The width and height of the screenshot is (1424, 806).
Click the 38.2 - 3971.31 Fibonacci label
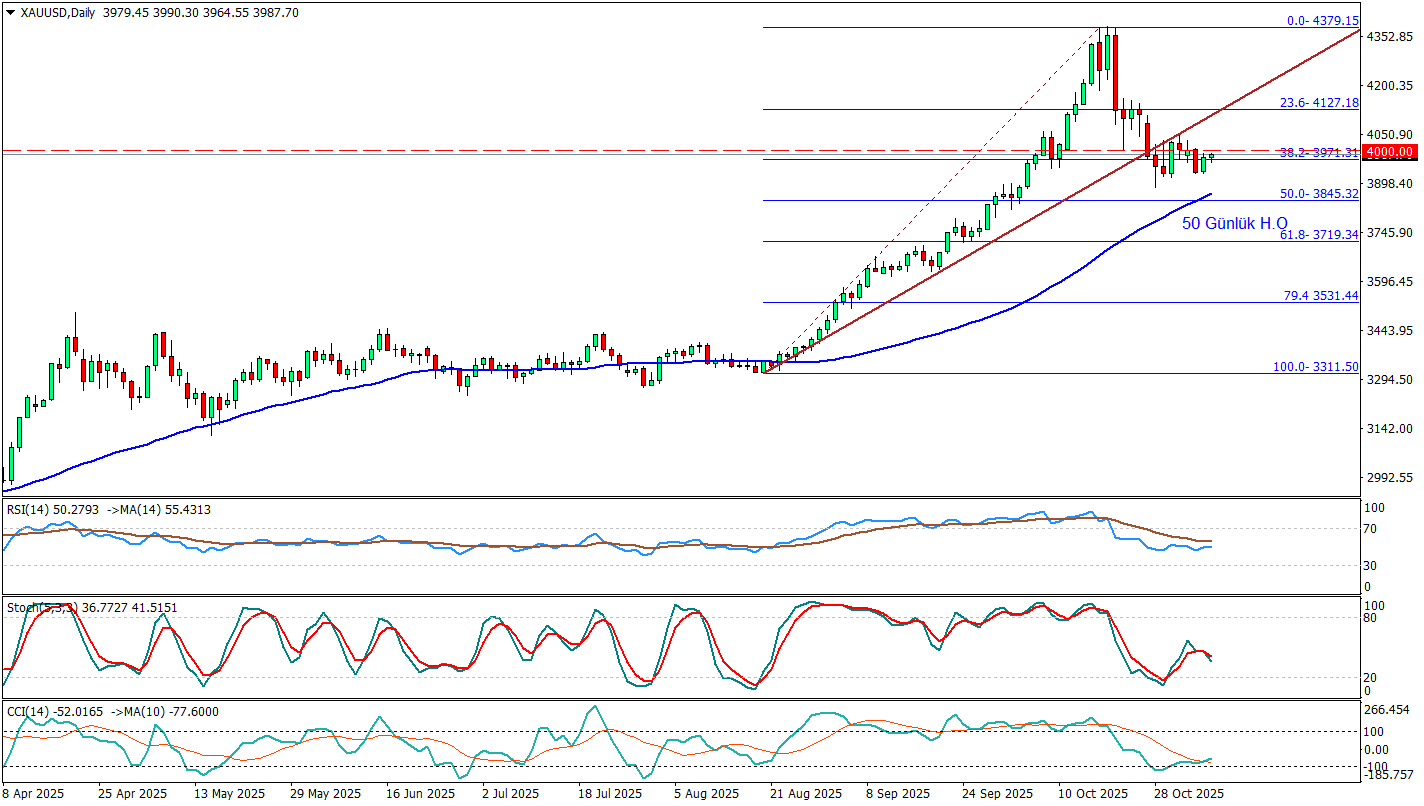click(1320, 153)
